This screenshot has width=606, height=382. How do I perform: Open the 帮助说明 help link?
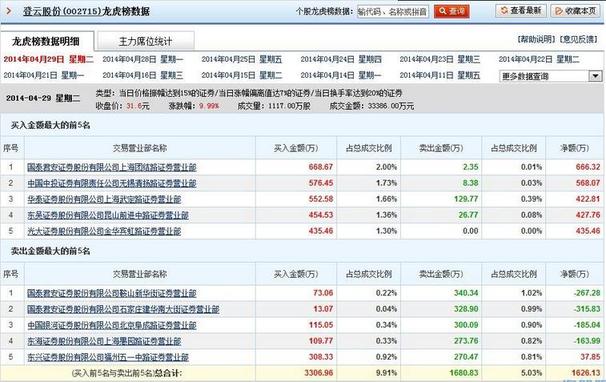coord(536,39)
